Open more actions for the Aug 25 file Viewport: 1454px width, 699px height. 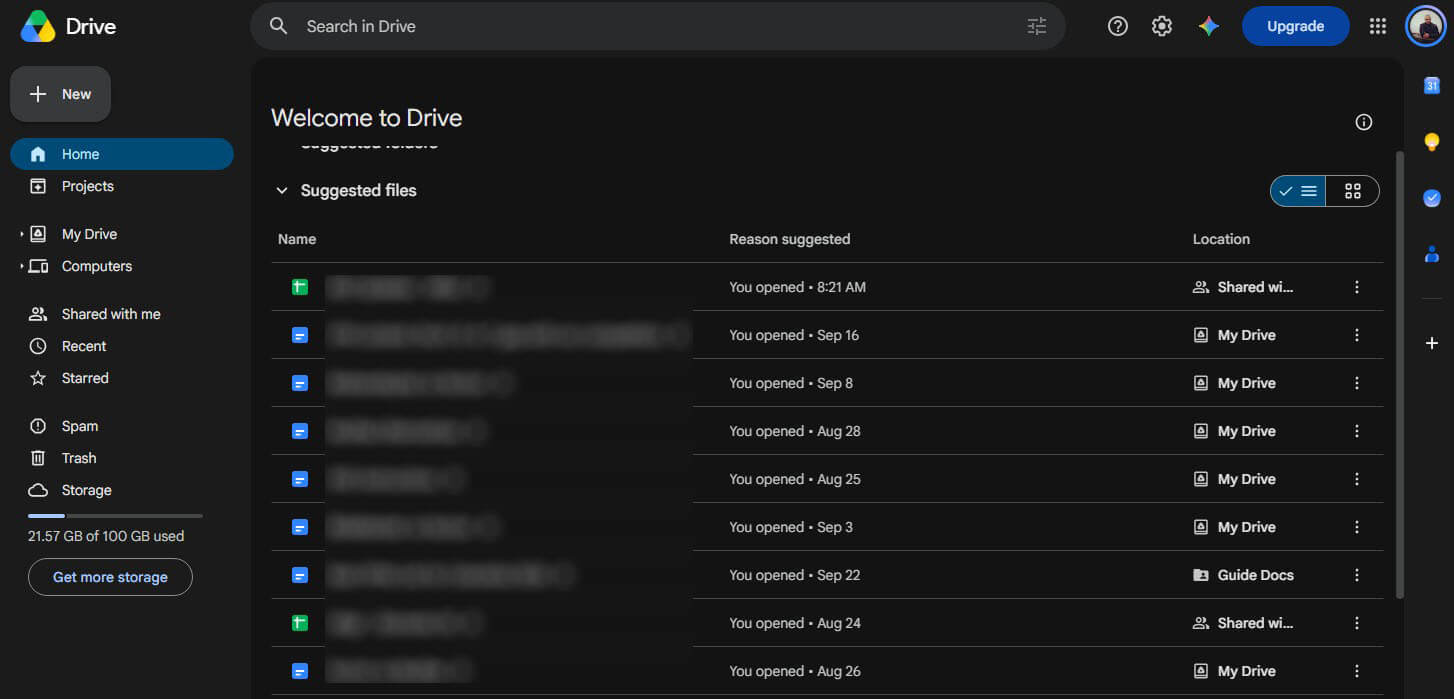[1357, 479]
